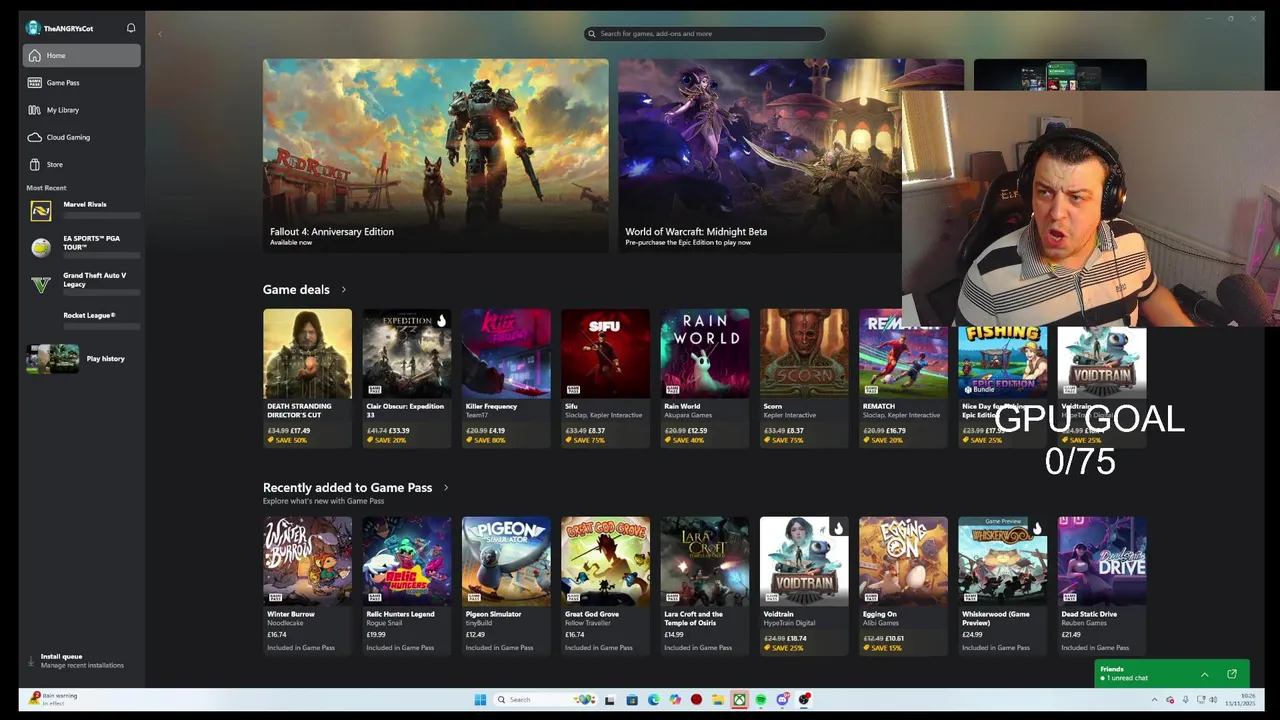Open the Fallout 4: Anniversary Edition banner
The height and width of the screenshot is (720, 1280).
435,155
